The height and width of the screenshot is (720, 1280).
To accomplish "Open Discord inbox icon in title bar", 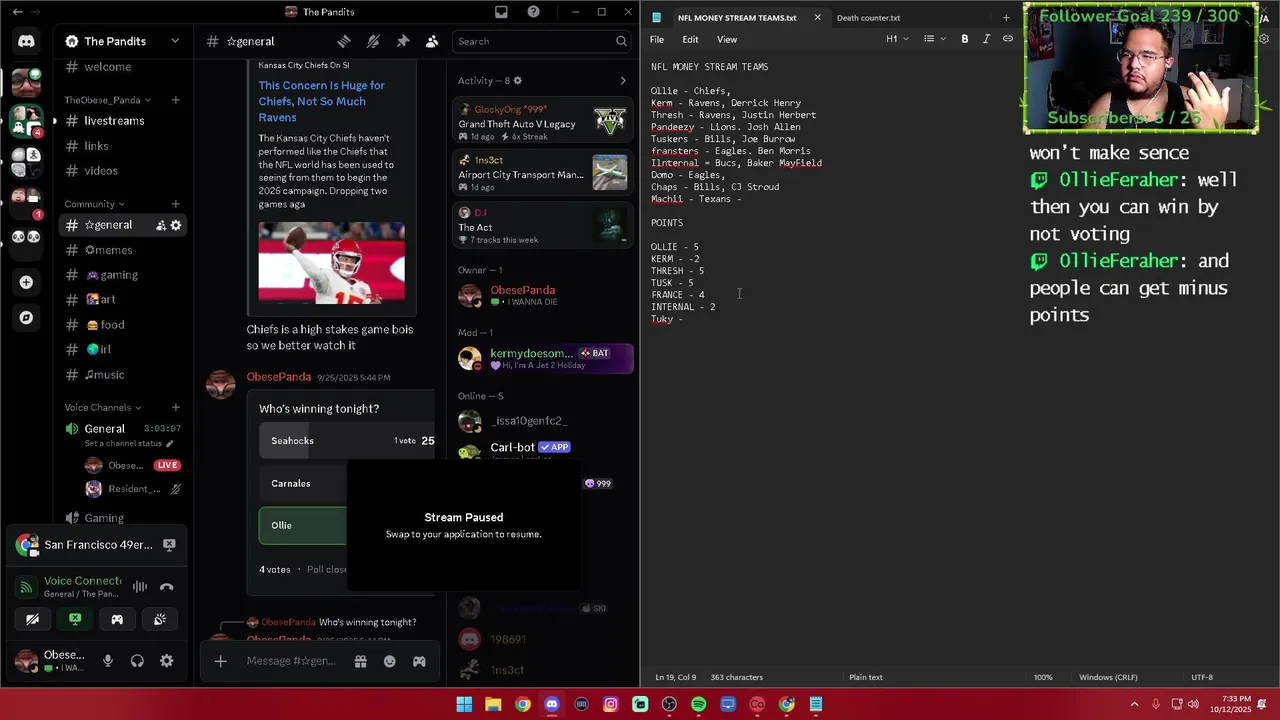I will [501, 12].
